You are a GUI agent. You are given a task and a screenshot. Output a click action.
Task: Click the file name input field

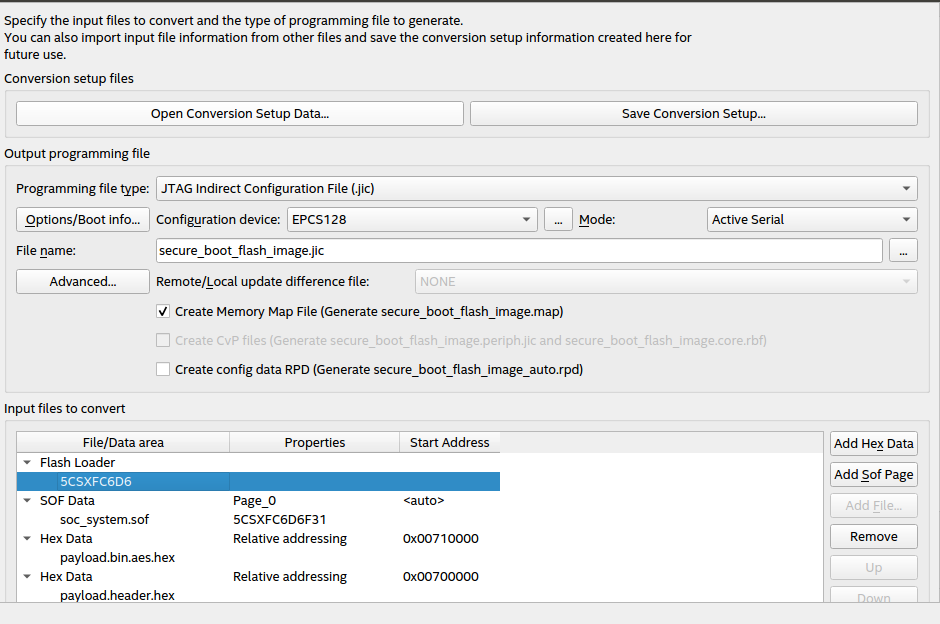[x=518, y=251]
